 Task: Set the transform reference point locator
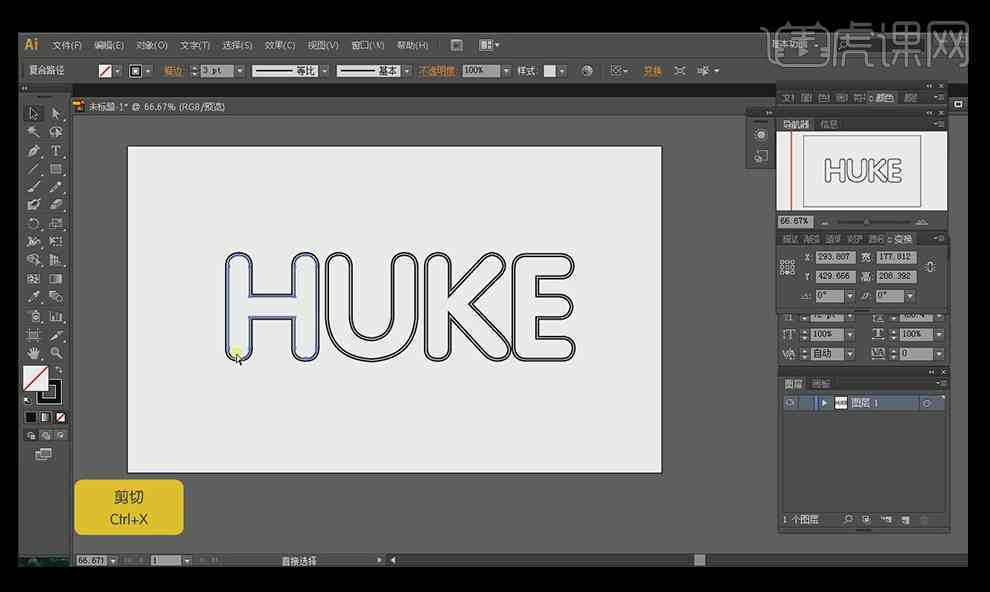(787, 267)
